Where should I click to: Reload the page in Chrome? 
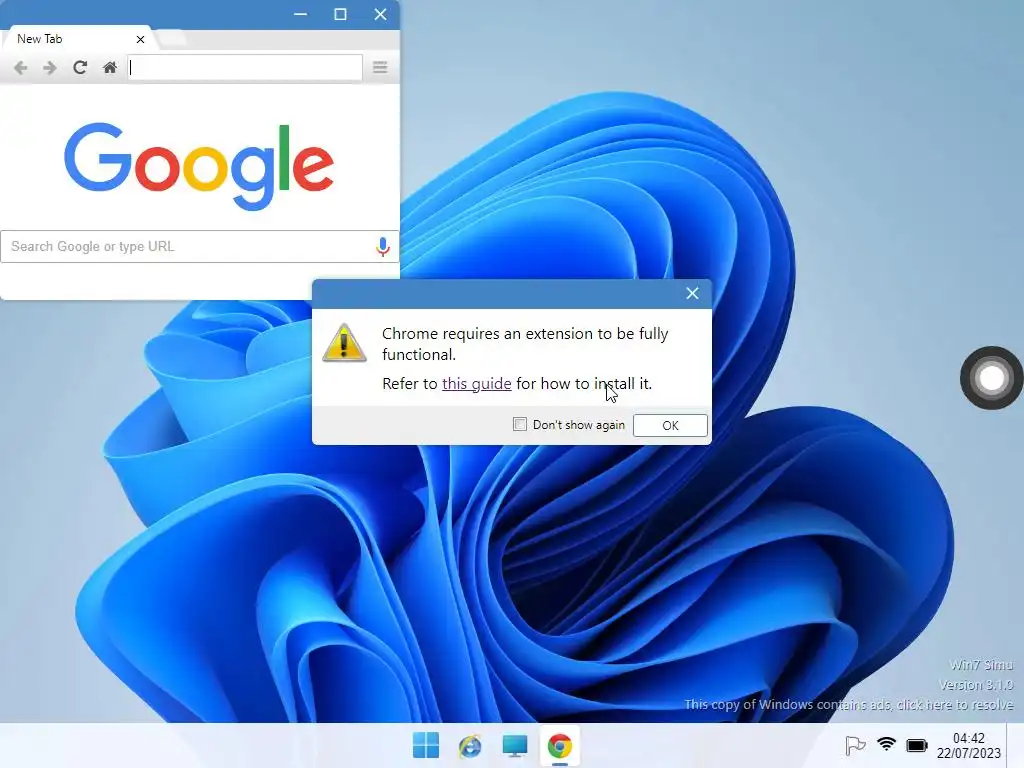80,67
